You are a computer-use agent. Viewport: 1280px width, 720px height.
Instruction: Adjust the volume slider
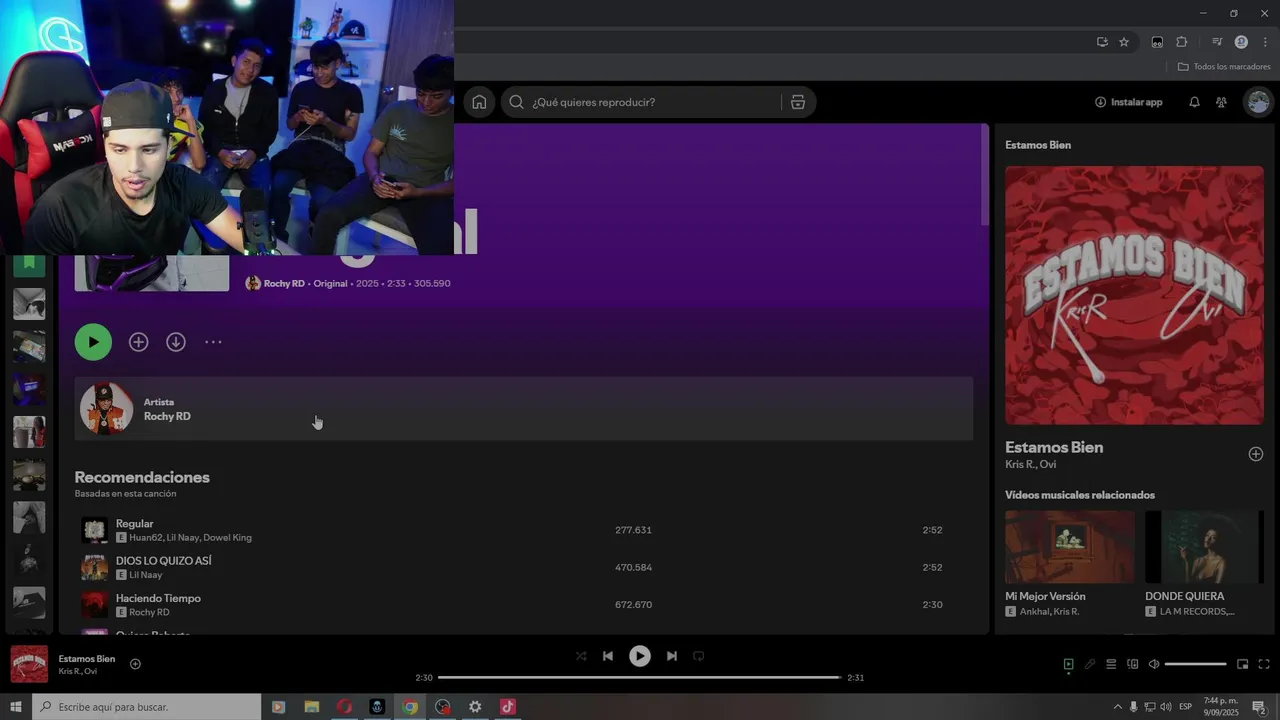[x=1196, y=664]
